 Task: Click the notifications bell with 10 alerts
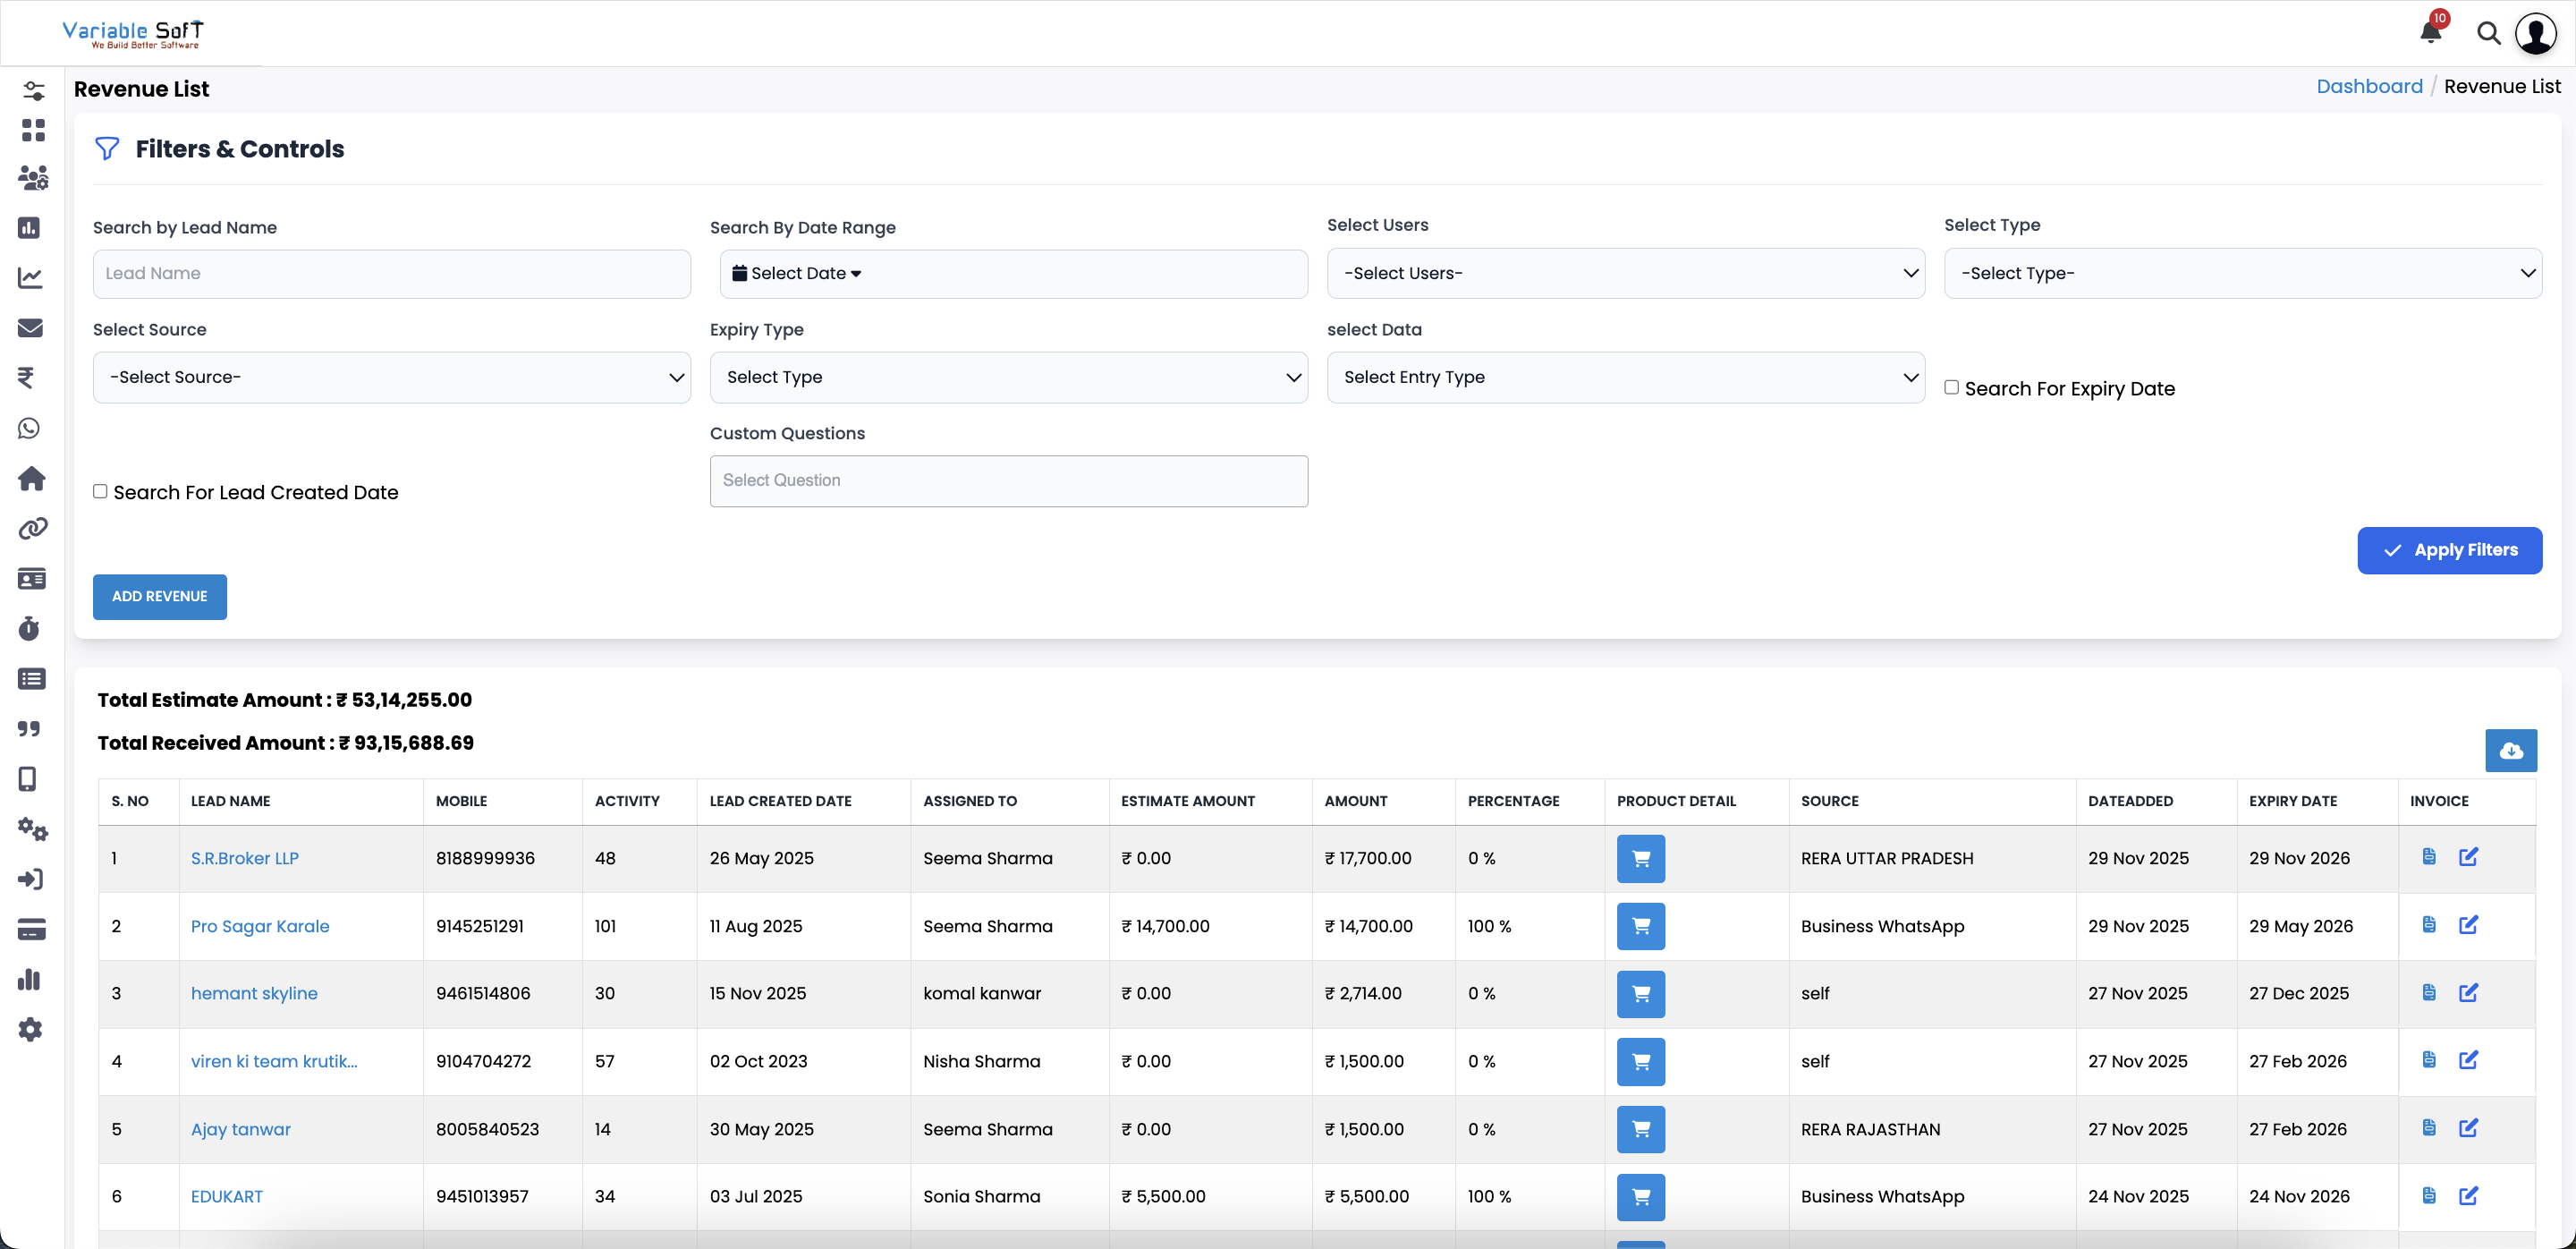click(x=2430, y=32)
